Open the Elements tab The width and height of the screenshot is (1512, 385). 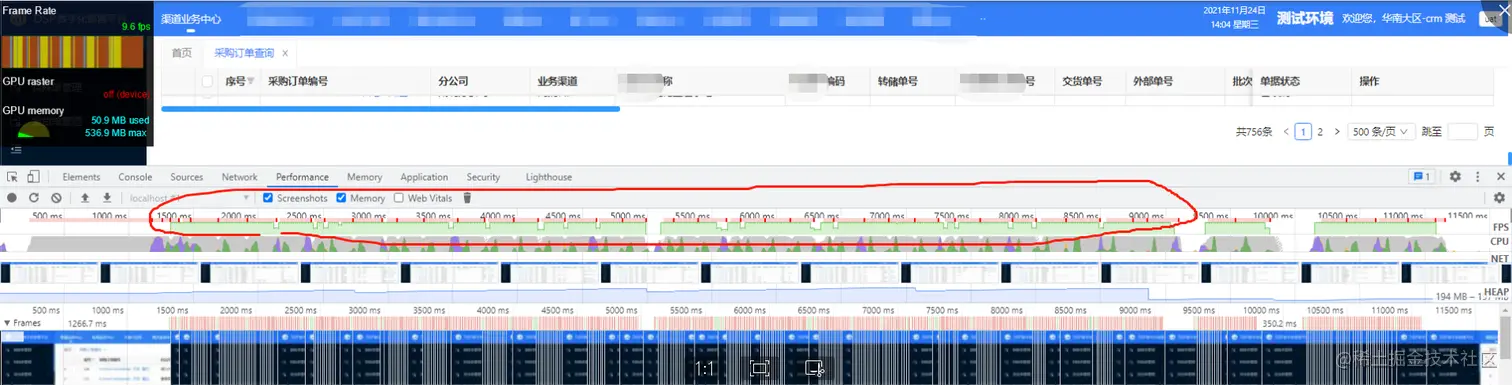click(x=81, y=177)
